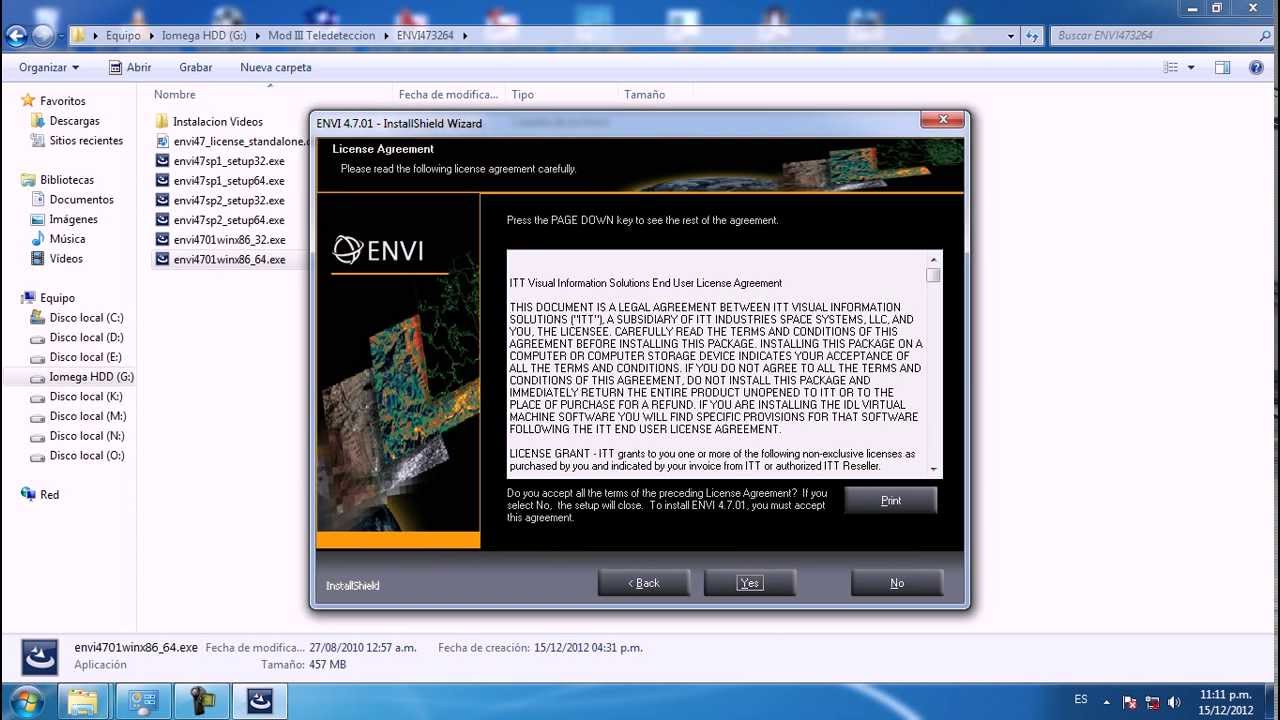Open Bibliotecas in the navigation pane
The width and height of the screenshot is (1280, 720).
67,180
